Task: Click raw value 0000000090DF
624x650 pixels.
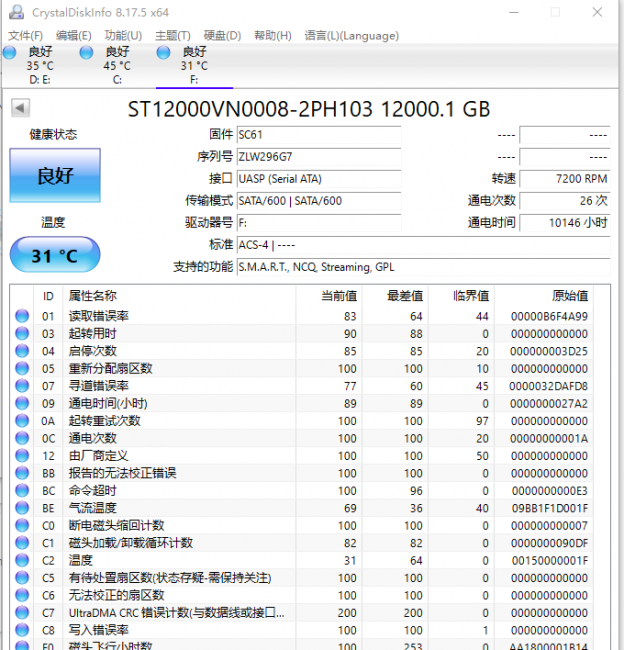Action: click(x=549, y=543)
